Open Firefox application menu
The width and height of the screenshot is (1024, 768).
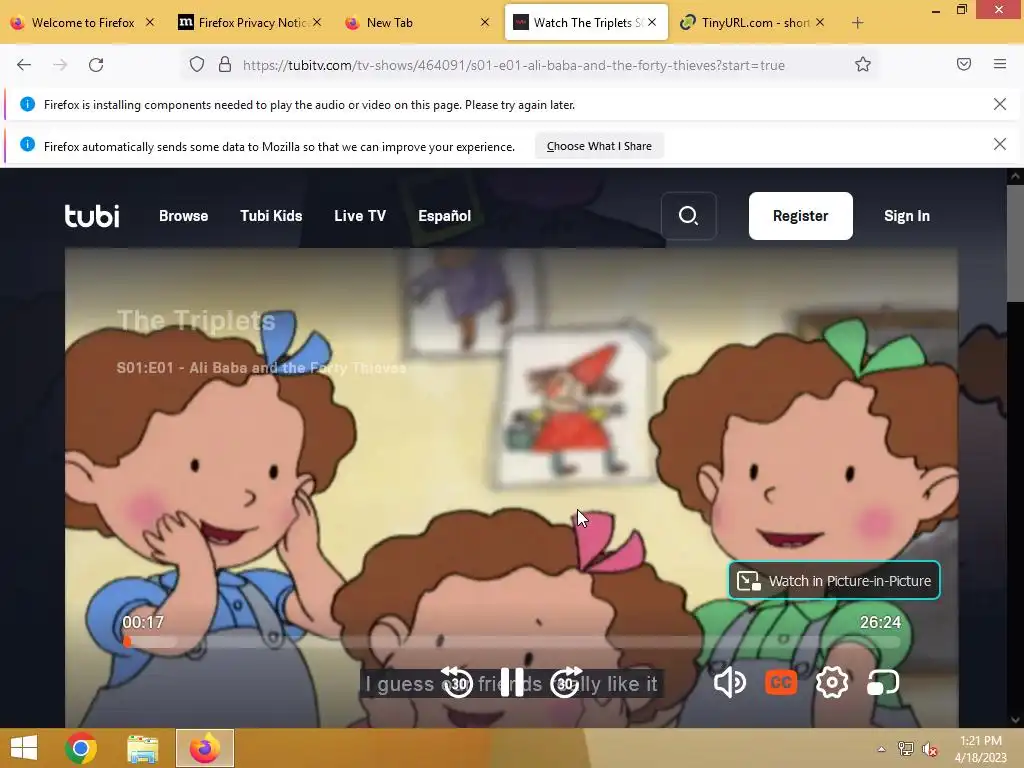point(1000,64)
